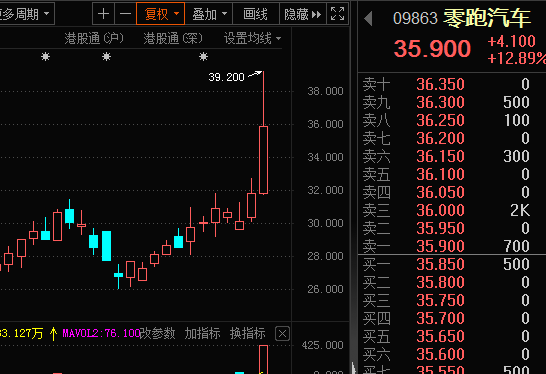The height and width of the screenshot is (374, 546).
Task: Open the 叠加 dropdown
Action: pos(209,14)
